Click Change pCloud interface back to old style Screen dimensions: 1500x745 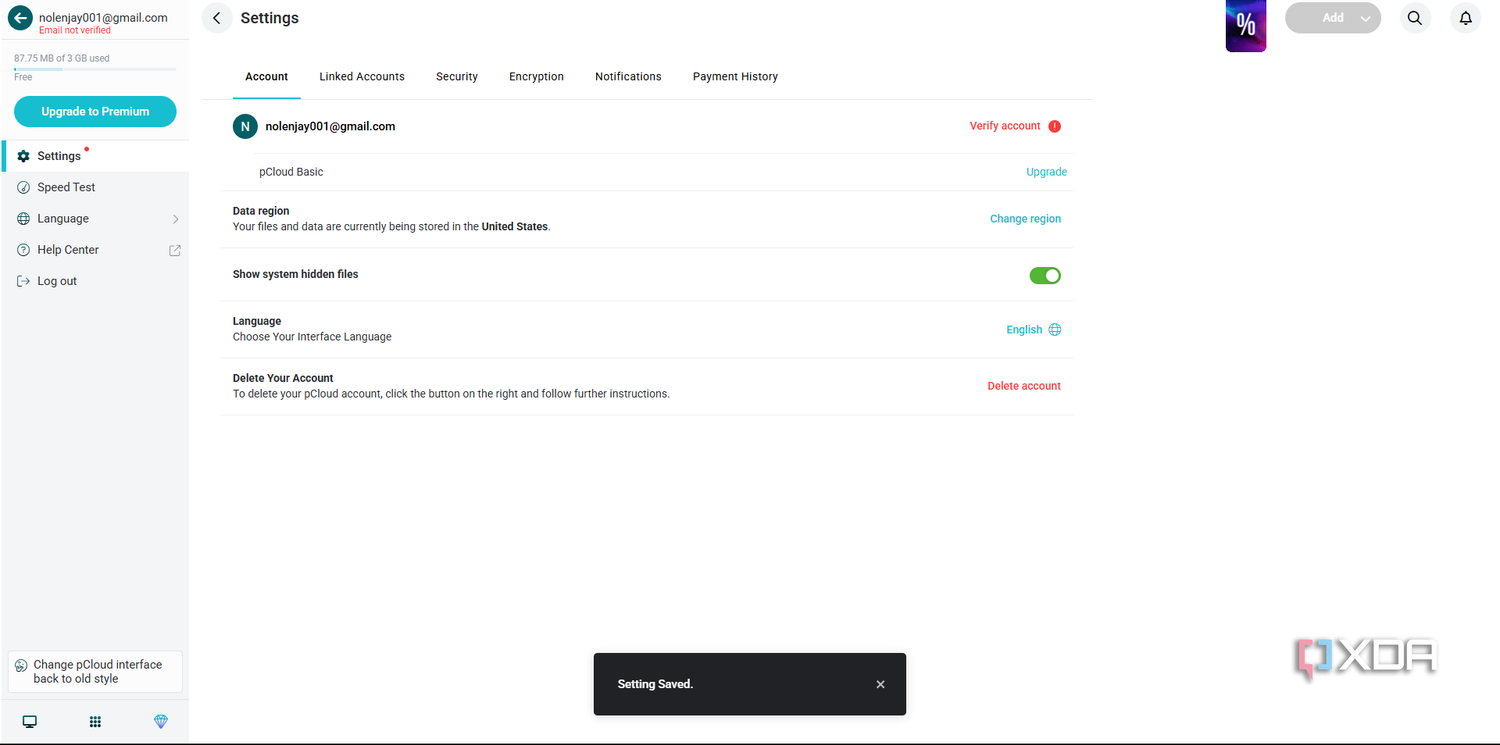click(95, 672)
